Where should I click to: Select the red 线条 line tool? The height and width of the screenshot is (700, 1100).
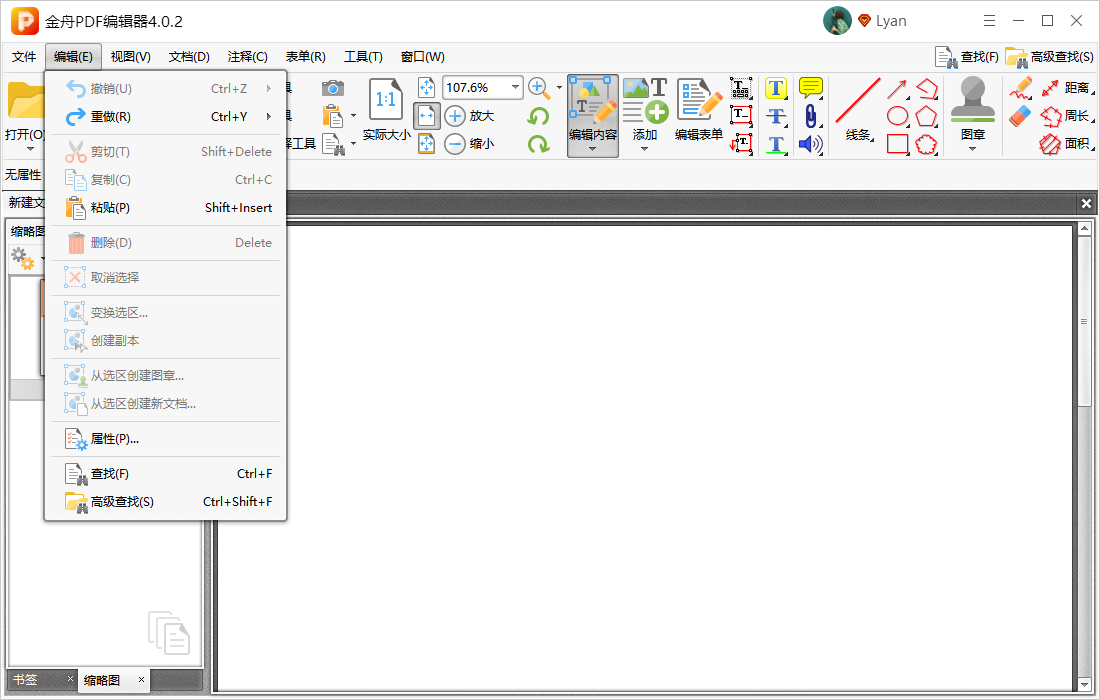coord(858,109)
